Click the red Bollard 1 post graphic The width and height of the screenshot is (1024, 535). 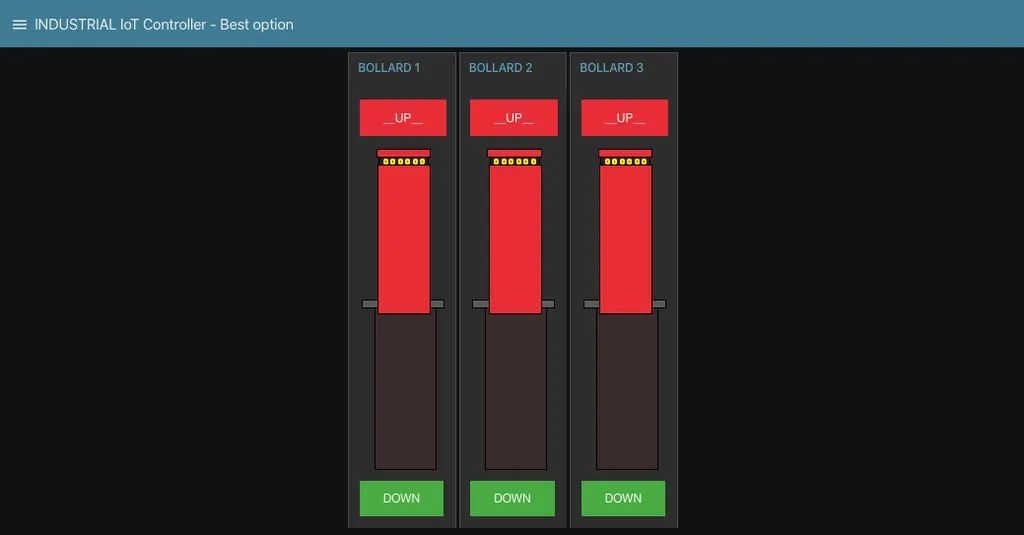tap(404, 238)
